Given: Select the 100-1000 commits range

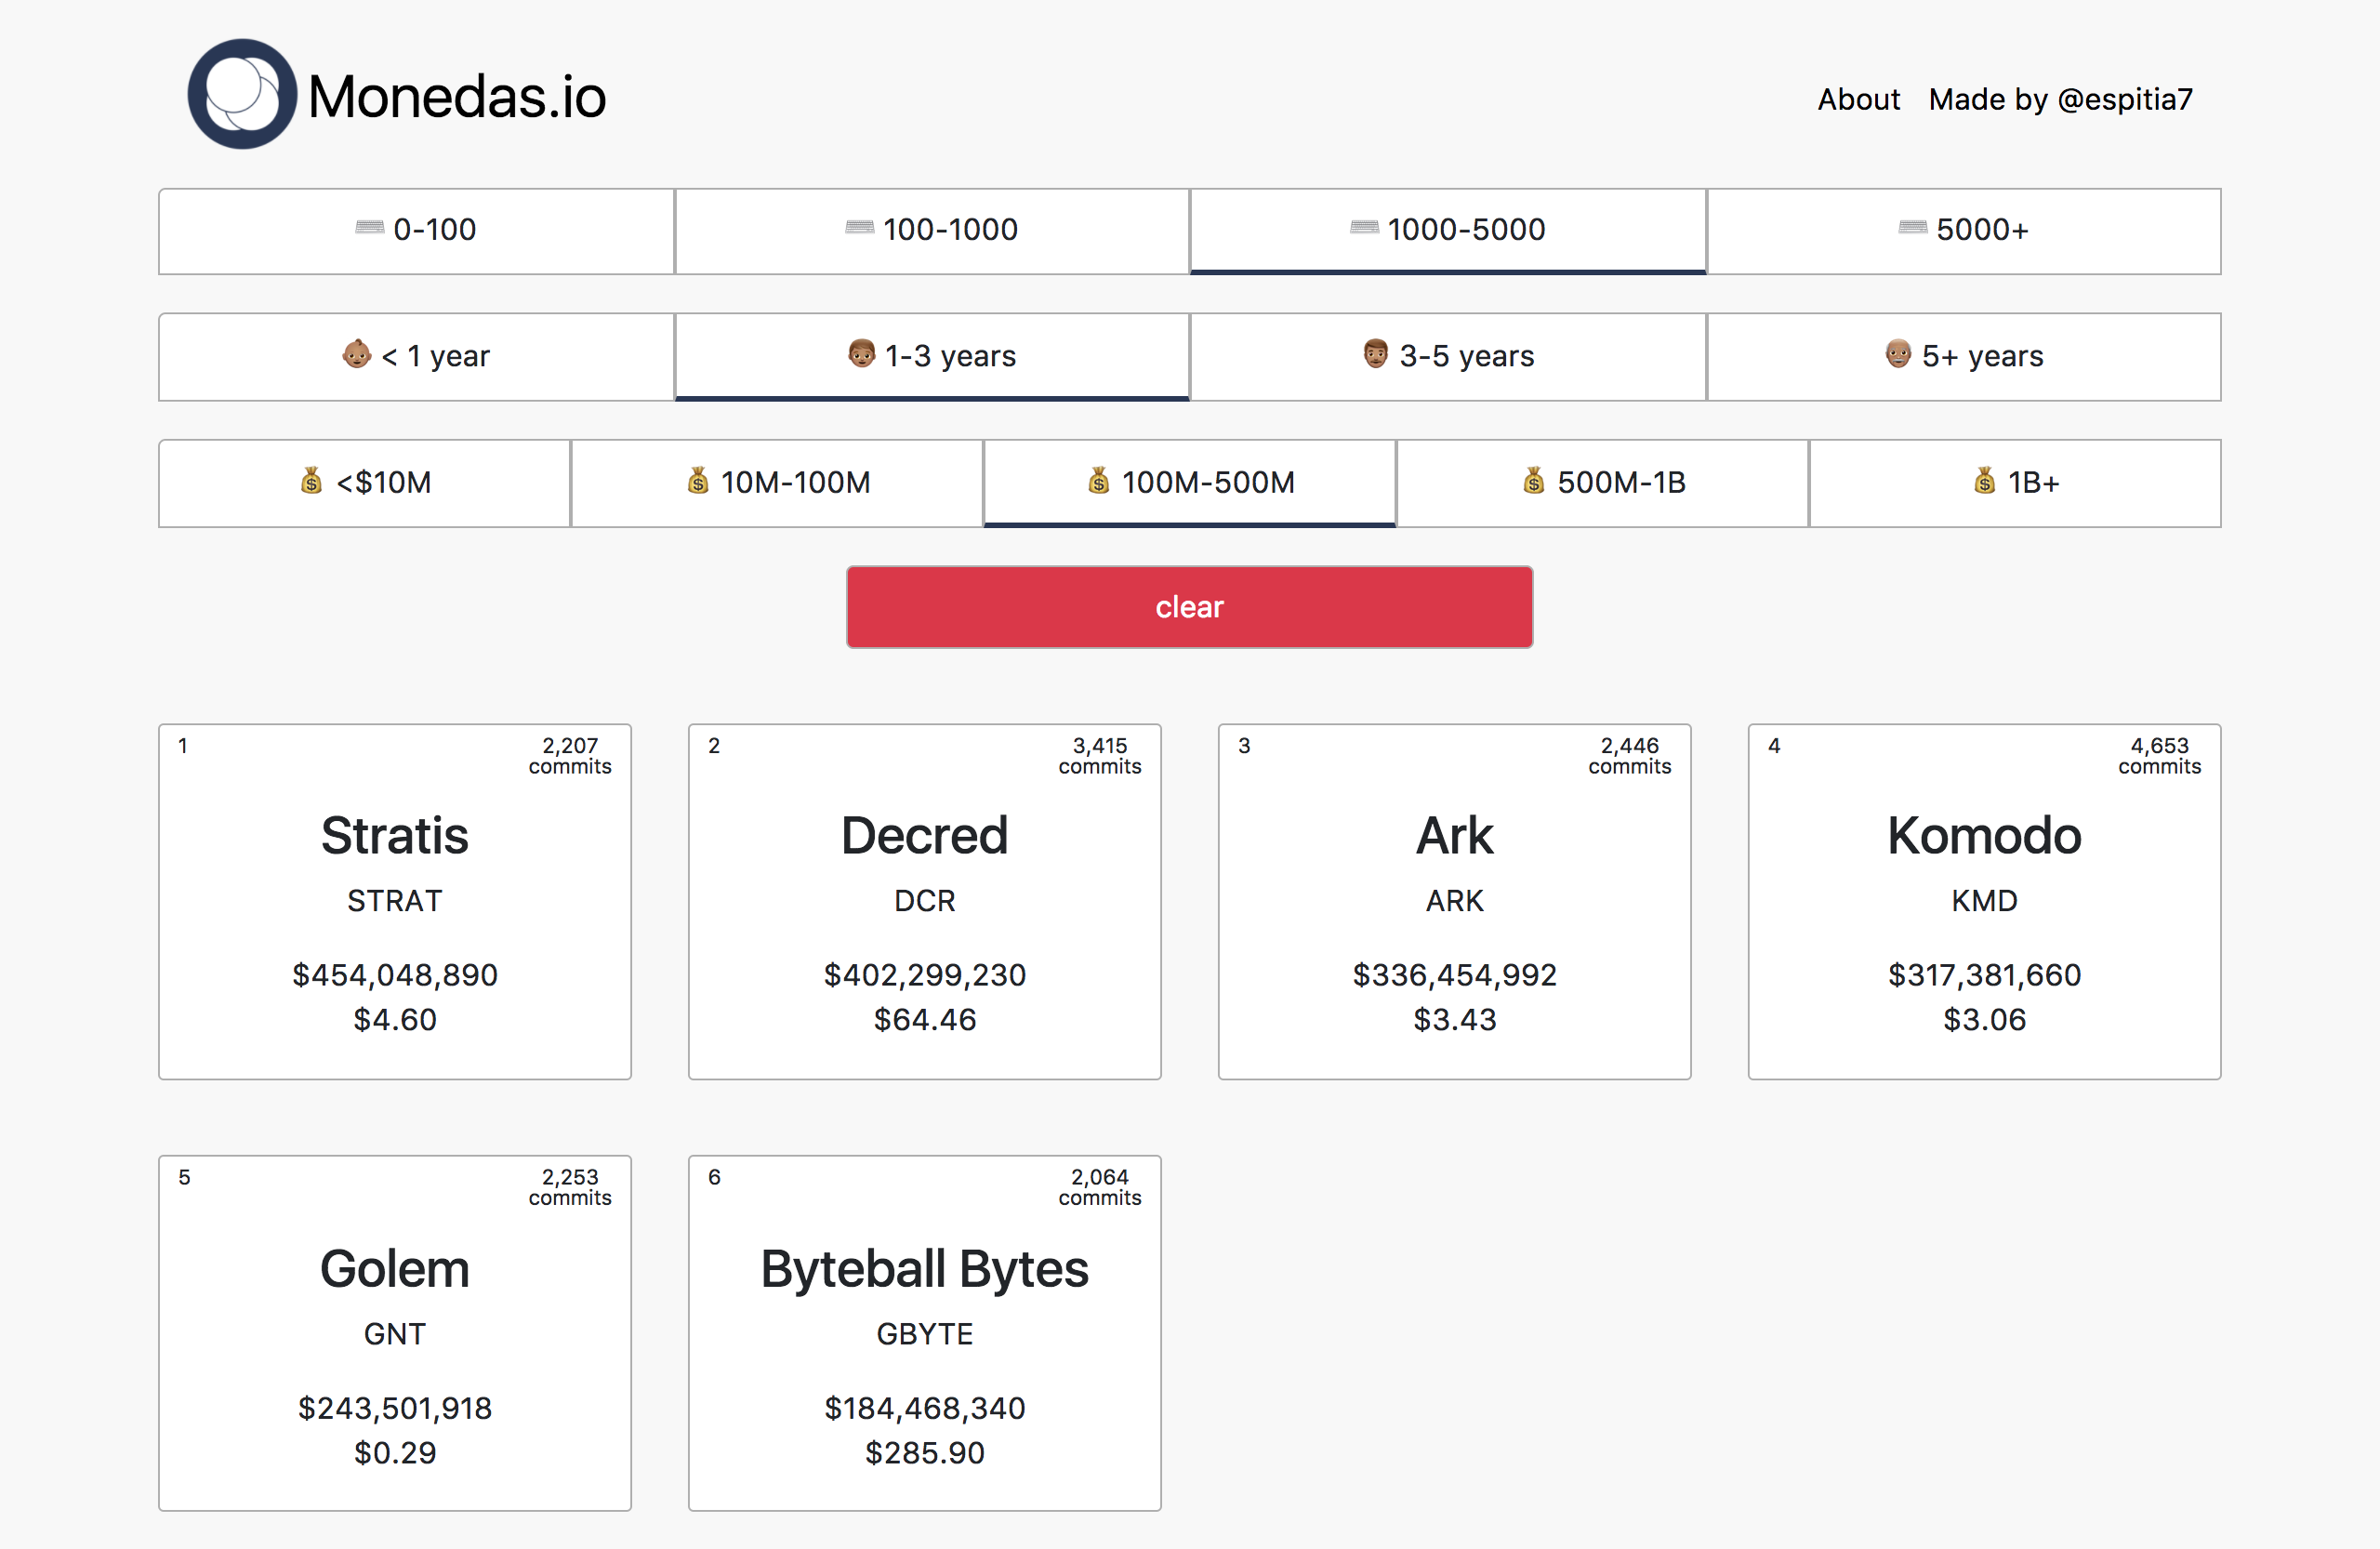Looking at the screenshot, I should pos(931,231).
